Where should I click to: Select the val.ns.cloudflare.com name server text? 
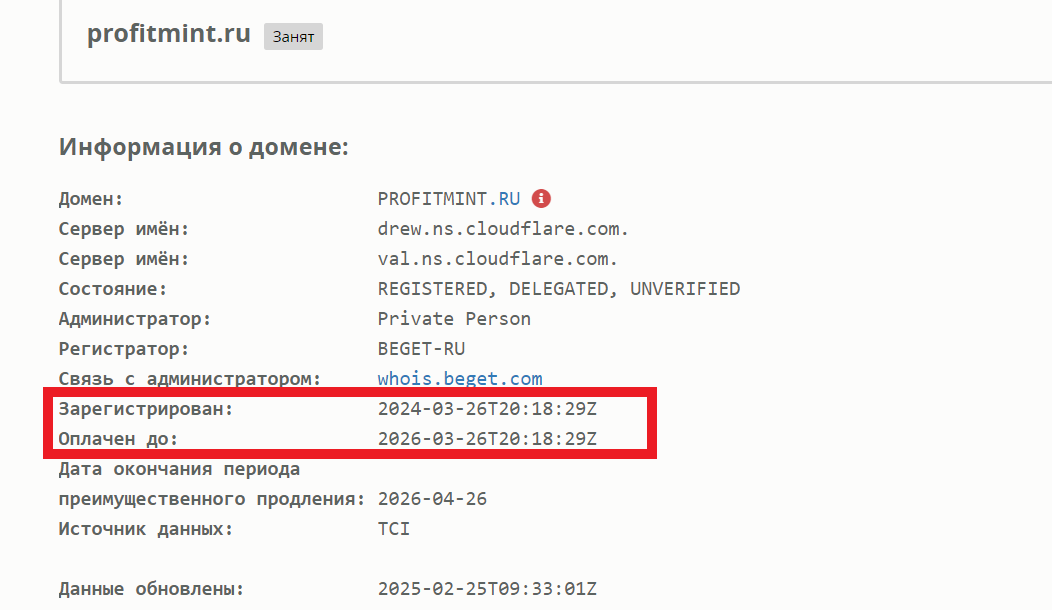pyautogui.click(x=497, y=259)
